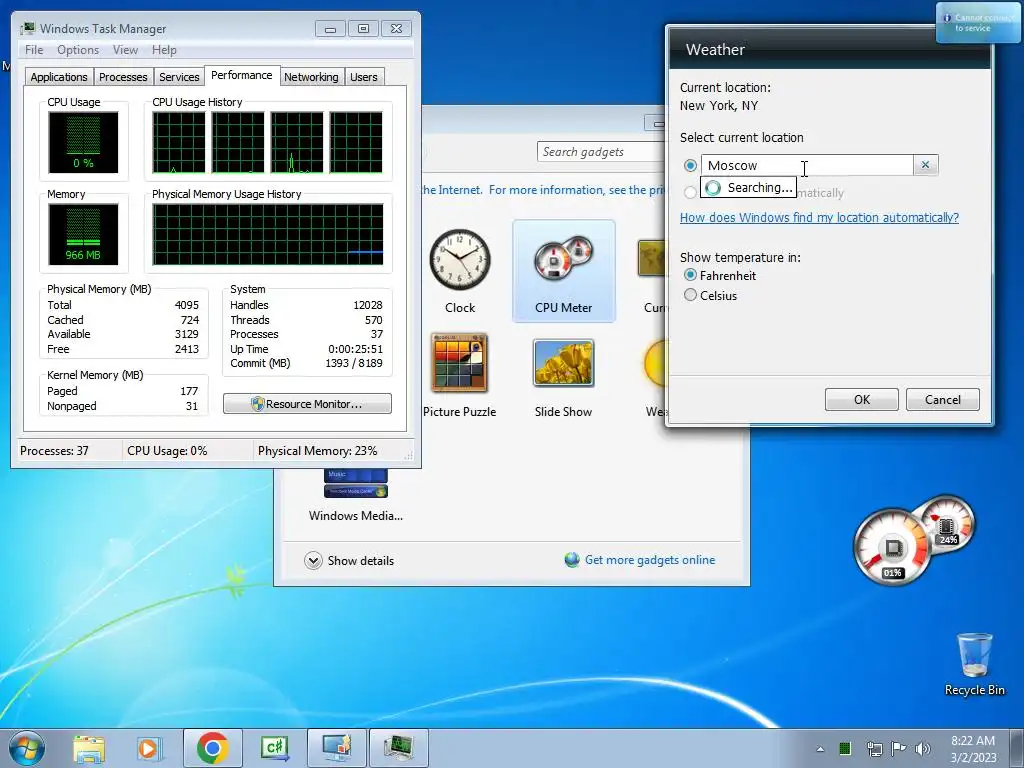Switch to the Networking tab
Viewport: 1024px width, 768px height.
tap(311, 77)
